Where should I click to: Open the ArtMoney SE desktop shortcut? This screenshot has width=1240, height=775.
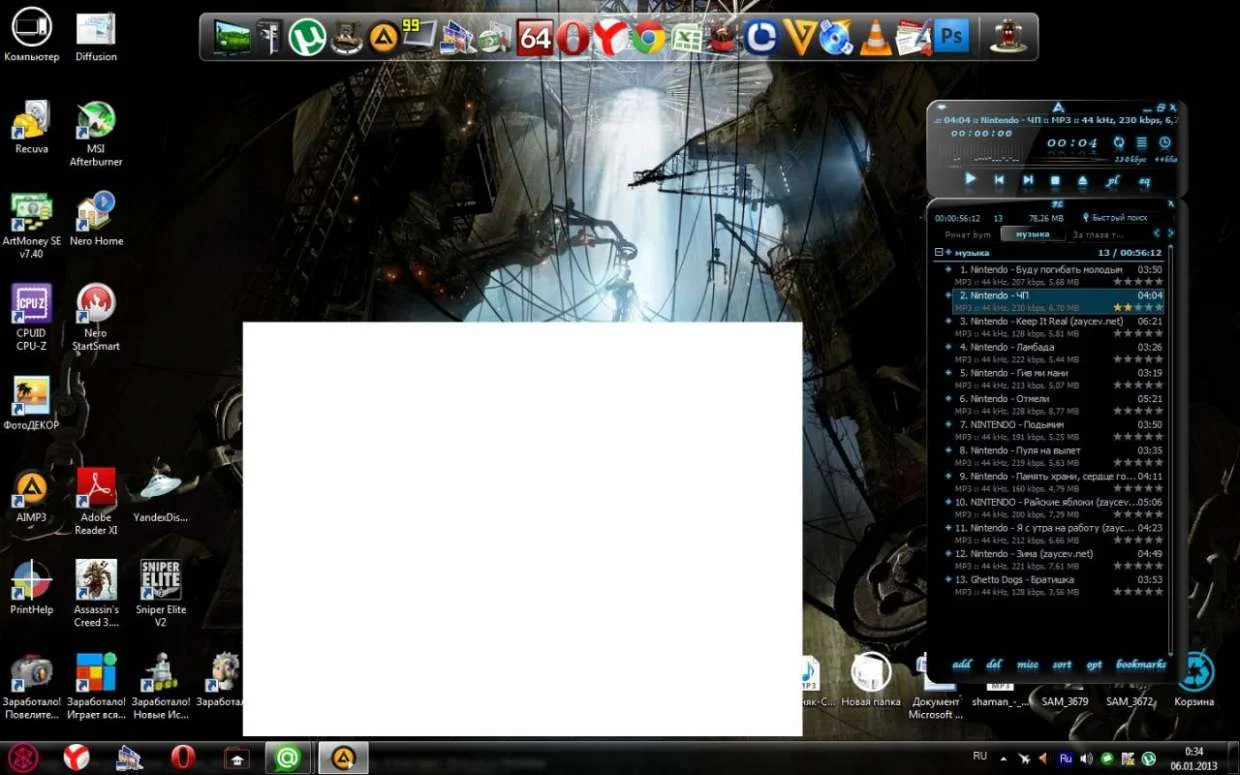pos(31,225)
